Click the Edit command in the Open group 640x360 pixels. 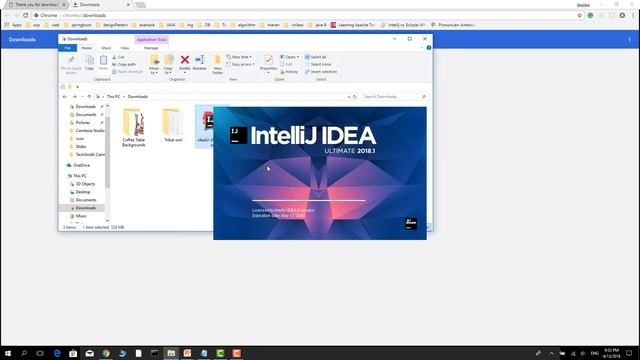pyautogui.click(x=286, y=64)
